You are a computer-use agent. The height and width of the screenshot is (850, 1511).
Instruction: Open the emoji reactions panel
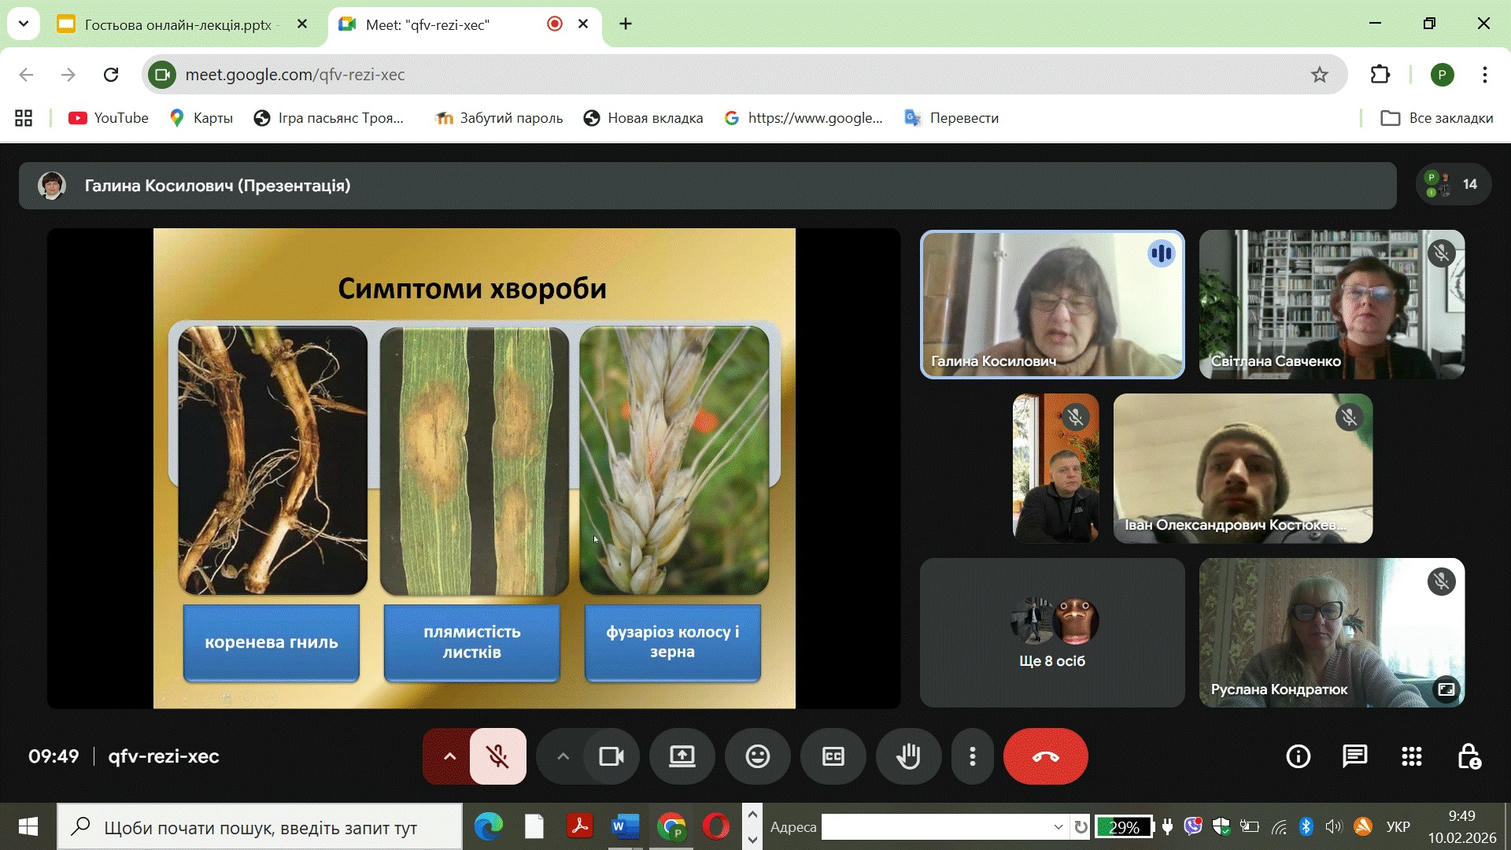click(758, 757)
